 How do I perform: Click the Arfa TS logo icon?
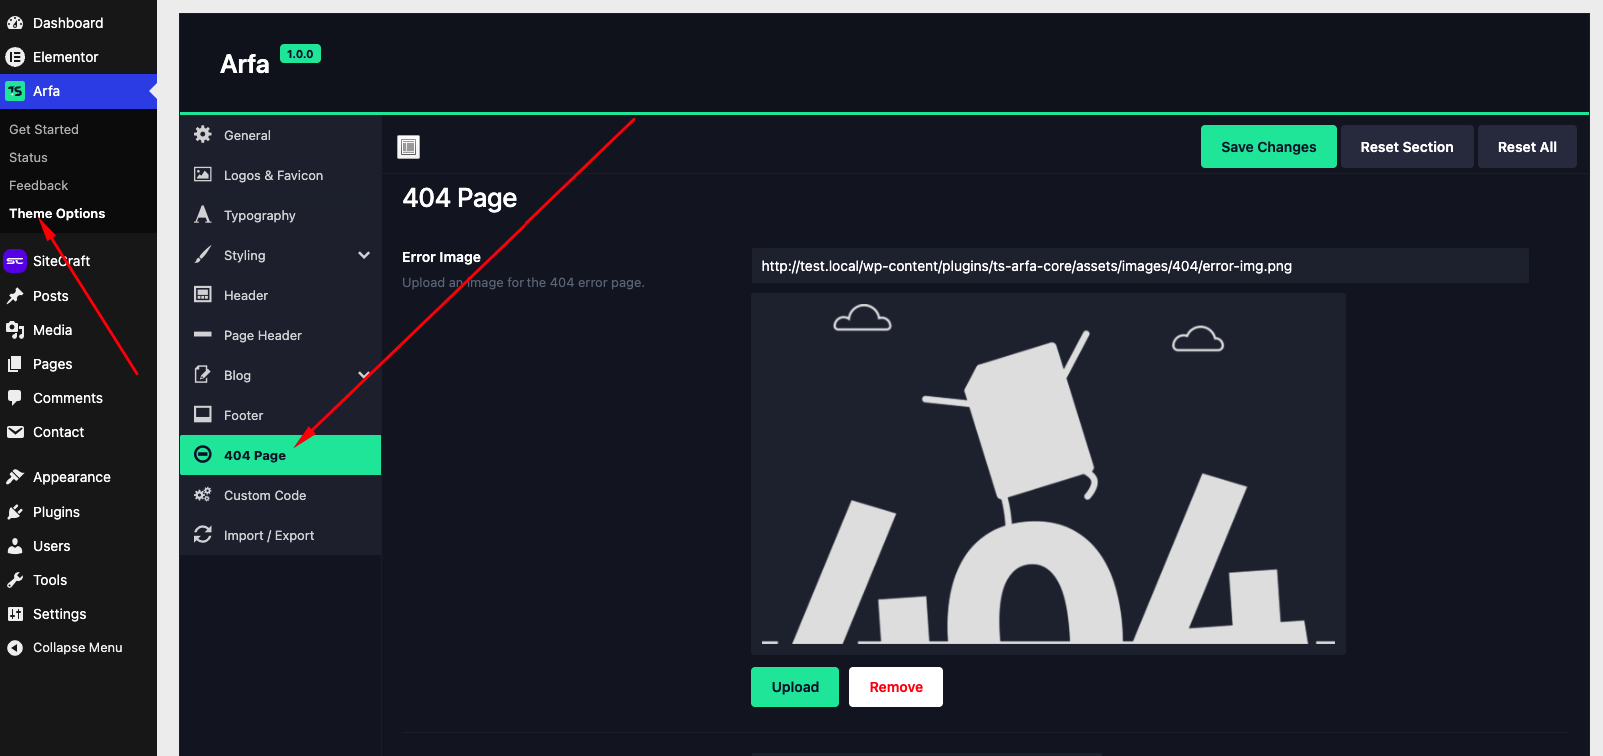pos(15,91)
